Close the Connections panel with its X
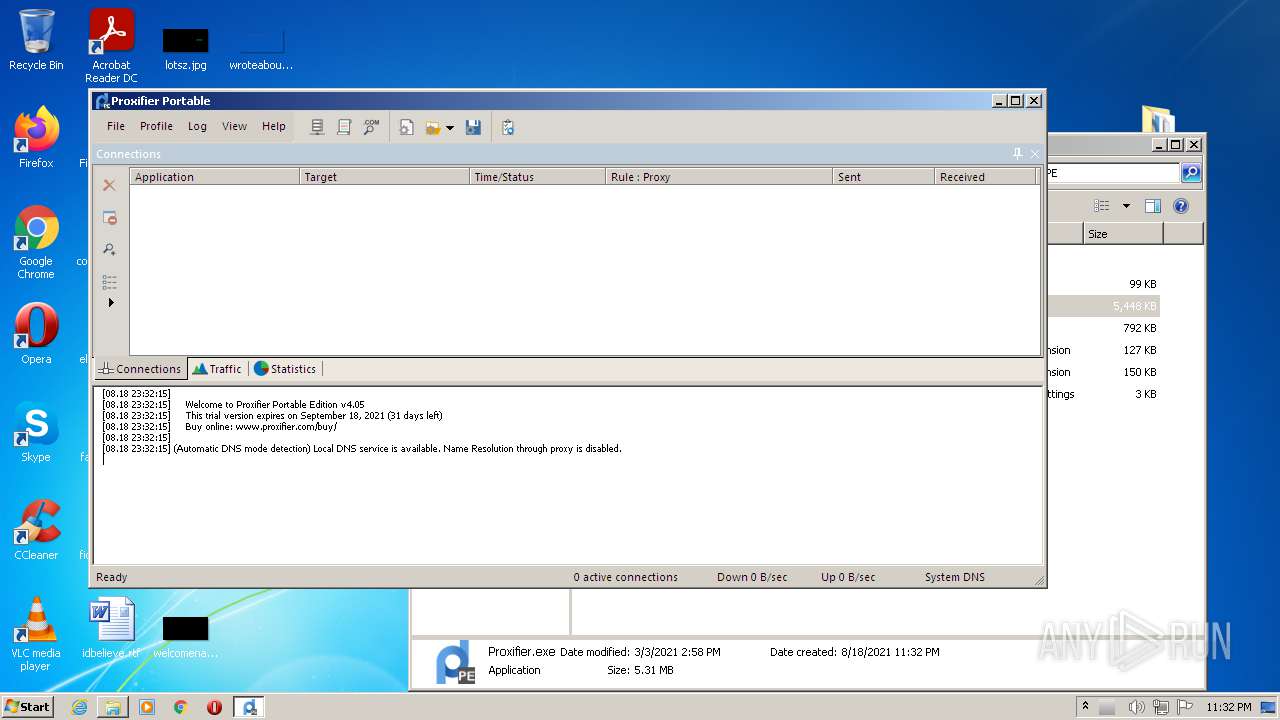The height and width of the screenshot is (720, 1280). pos(1035,154)
